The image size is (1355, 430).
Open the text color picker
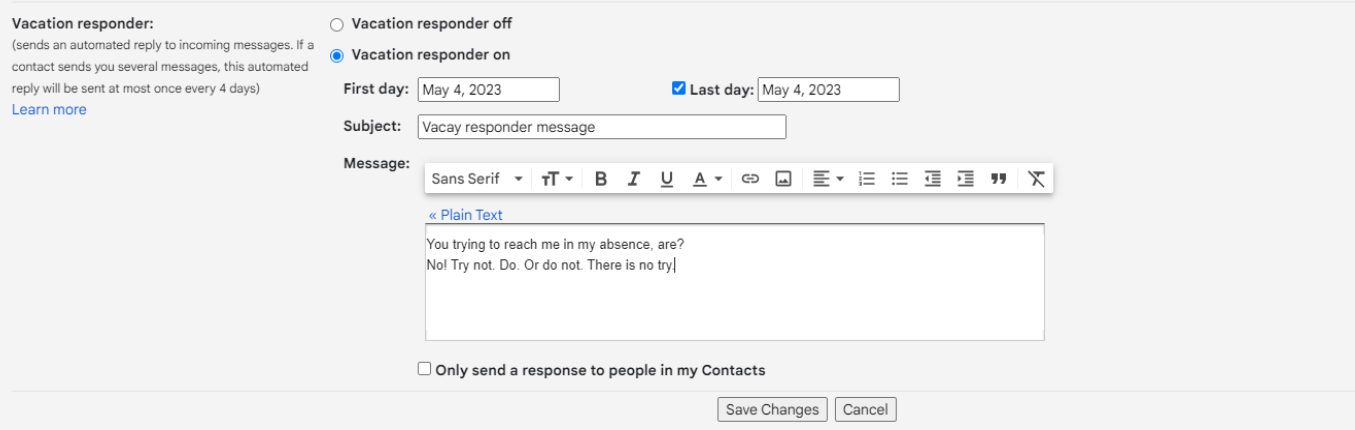pos(707,179)
